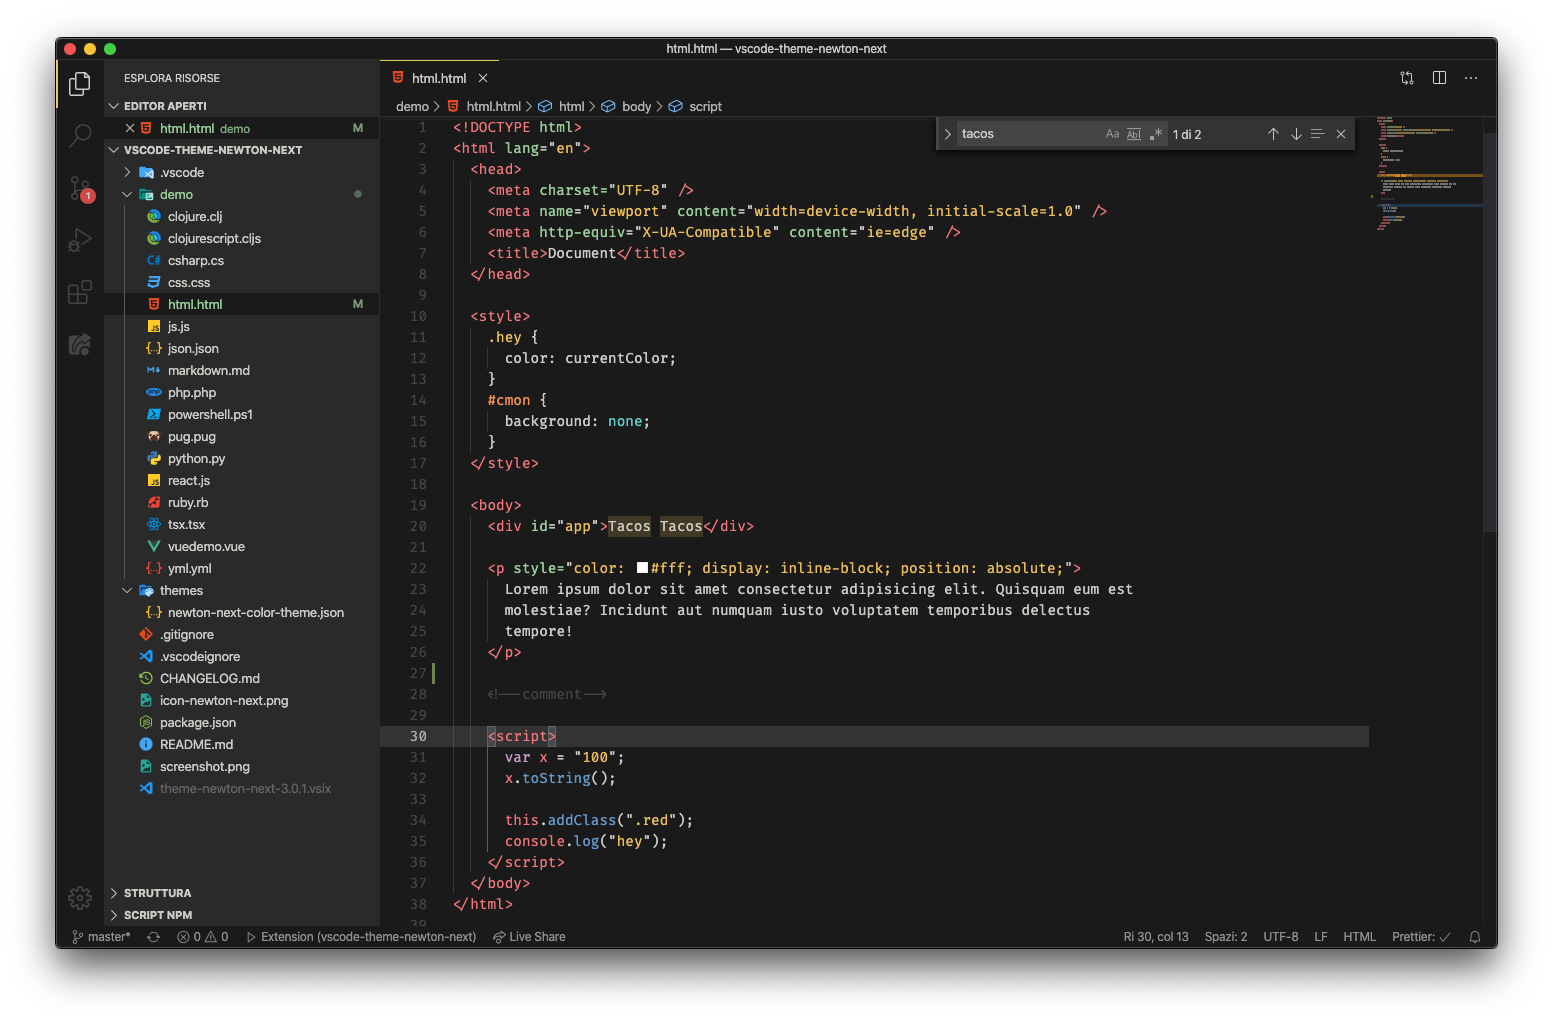Screen dimensions: 1553x1022
Task: Open the white #fff color swatch
Action: [x=642, y=568]
